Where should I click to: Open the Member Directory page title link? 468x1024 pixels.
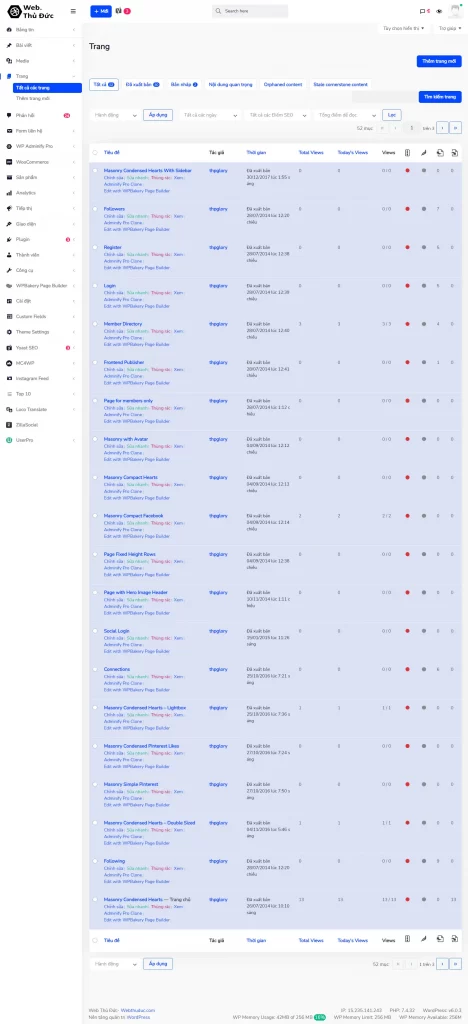[123, 324]
